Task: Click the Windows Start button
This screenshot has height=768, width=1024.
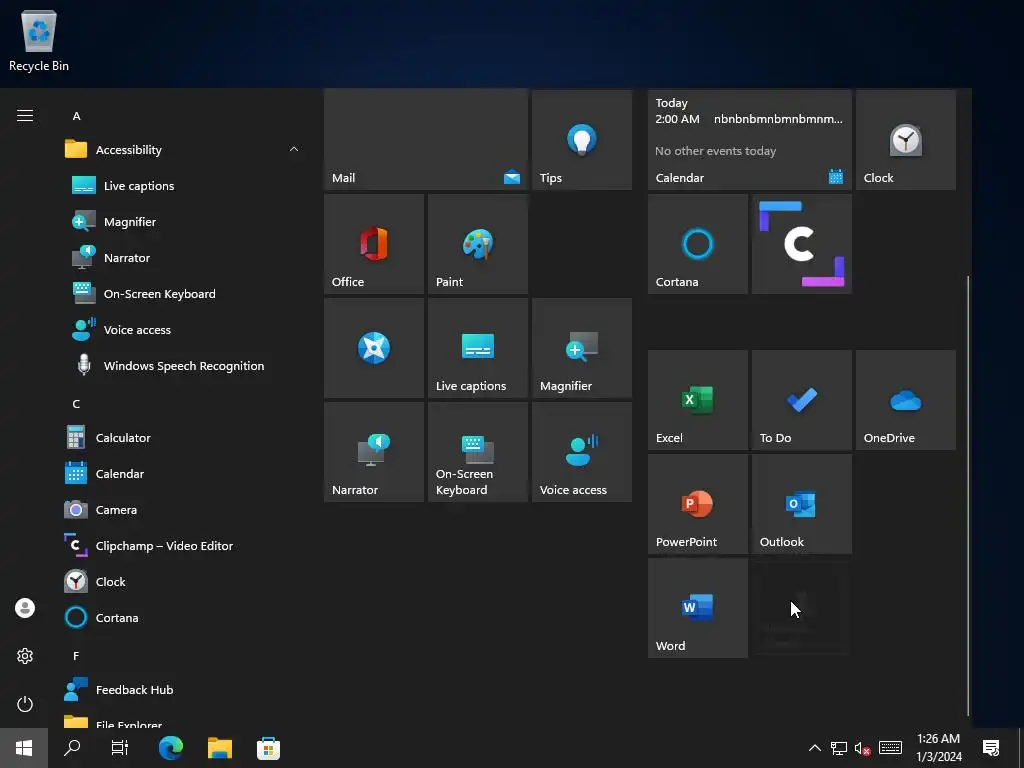Action: tap(24, 748)
